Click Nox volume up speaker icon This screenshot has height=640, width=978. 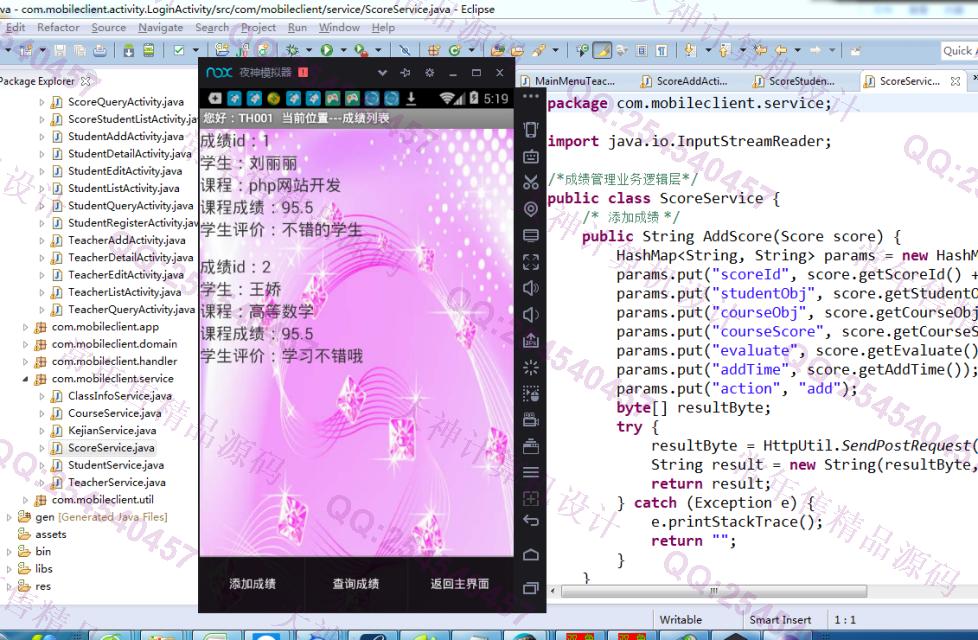[x=531, y=288]
